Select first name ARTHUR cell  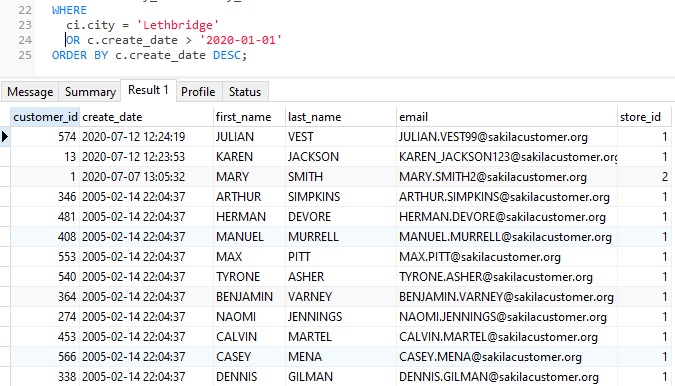[249, 197]
